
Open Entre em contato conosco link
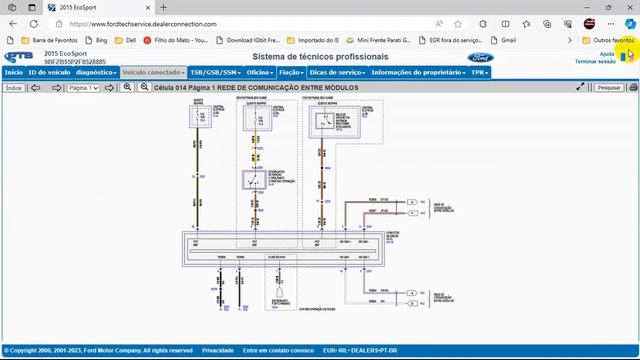pos(278,351)
